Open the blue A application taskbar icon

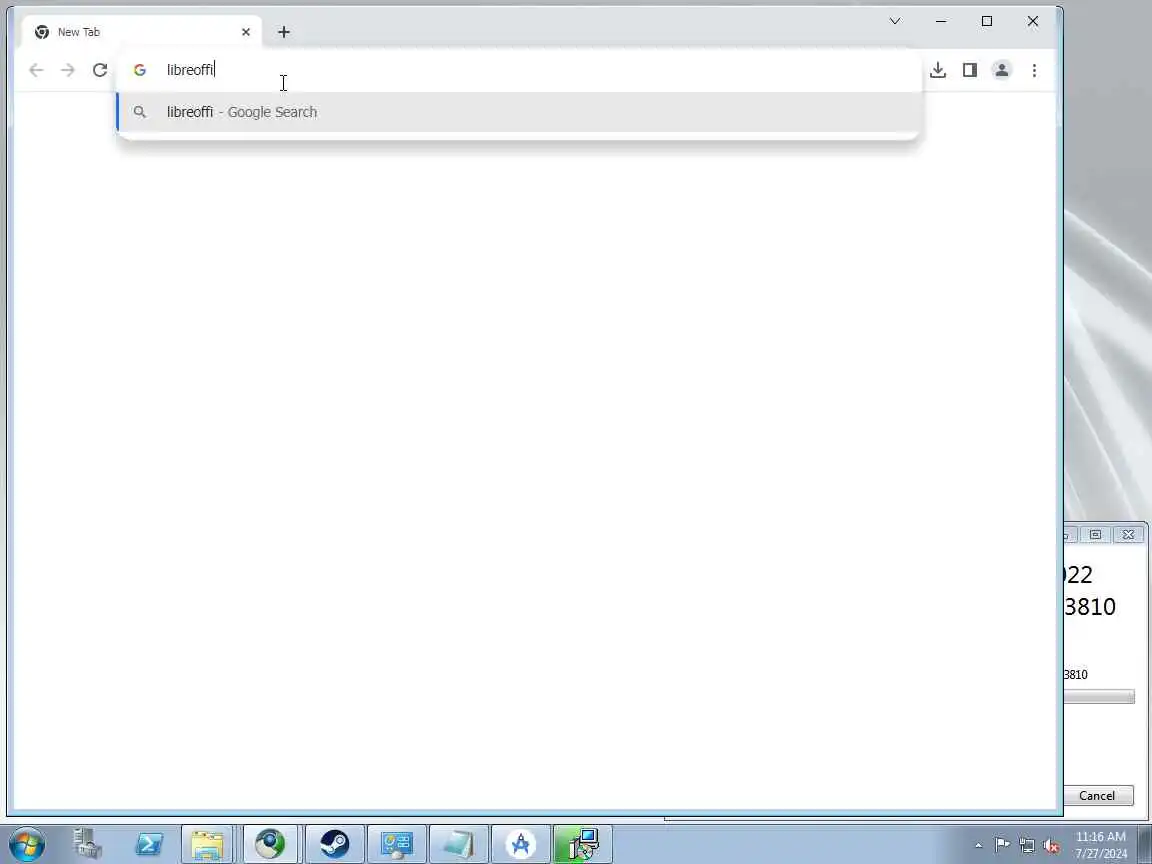pyautogui.click(x=520, y=843)
